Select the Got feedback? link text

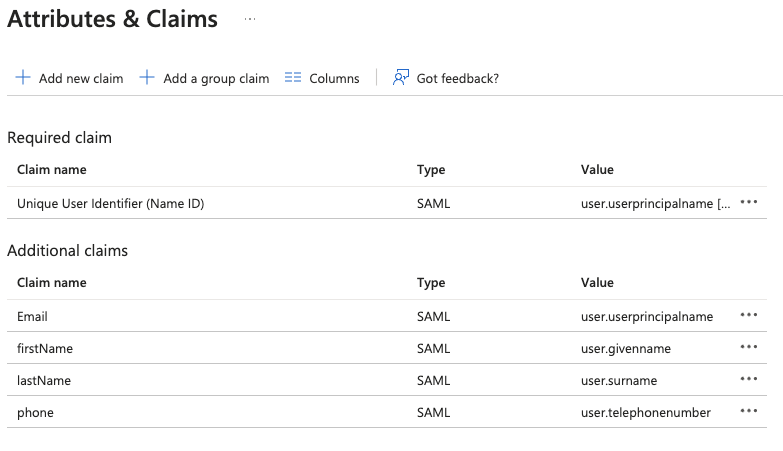457,78
